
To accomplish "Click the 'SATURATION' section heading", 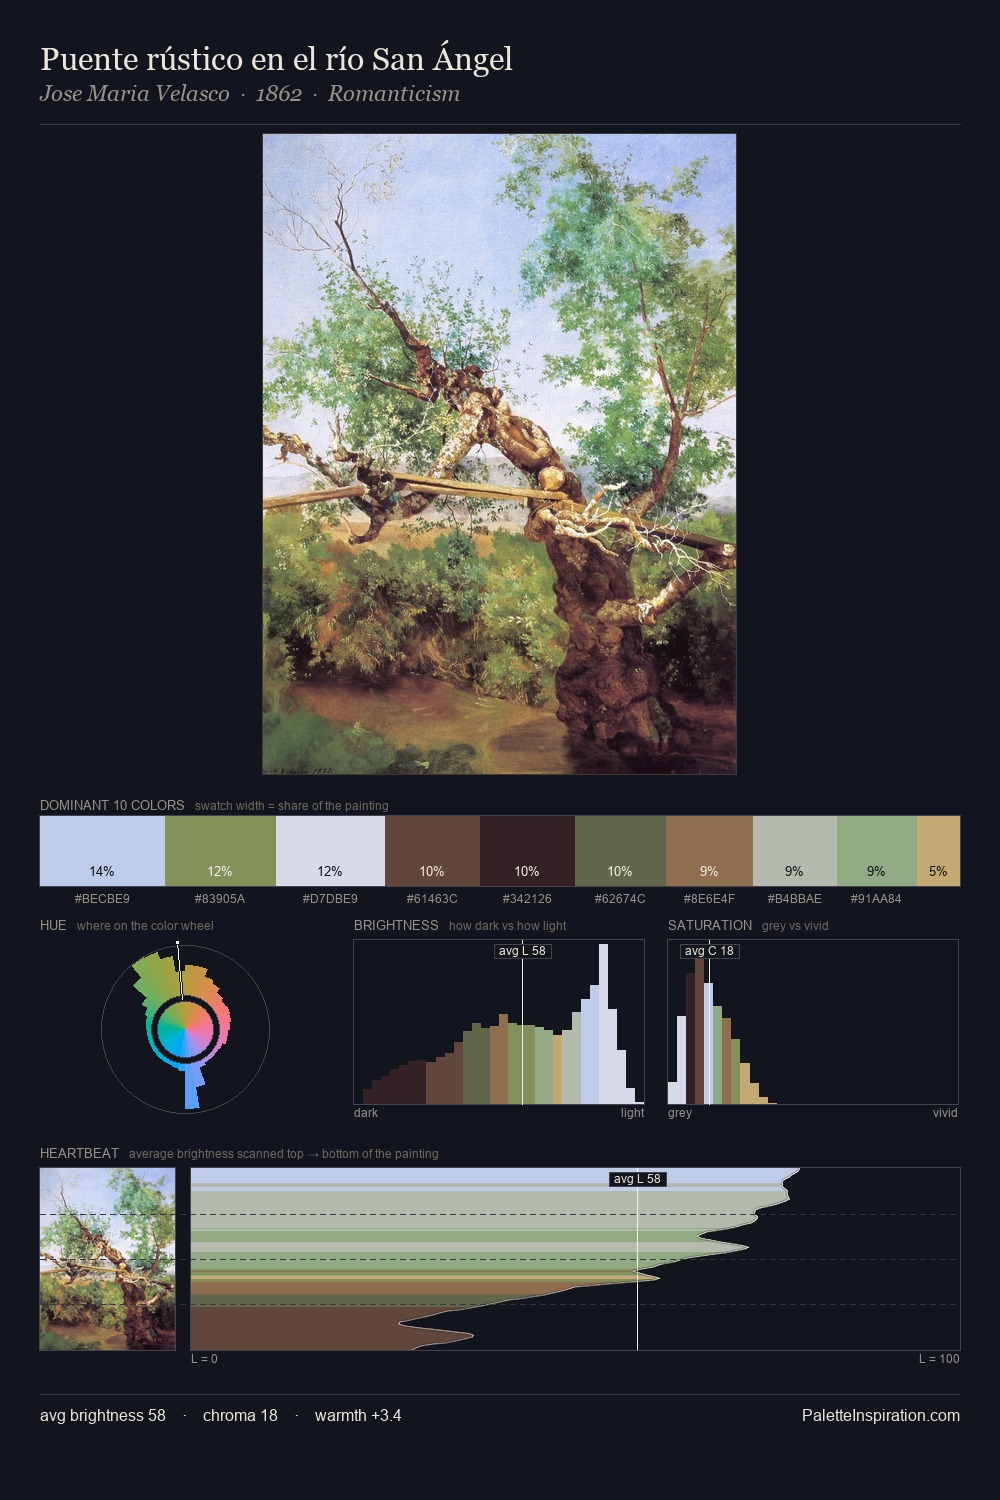I will tap(710, 925).
